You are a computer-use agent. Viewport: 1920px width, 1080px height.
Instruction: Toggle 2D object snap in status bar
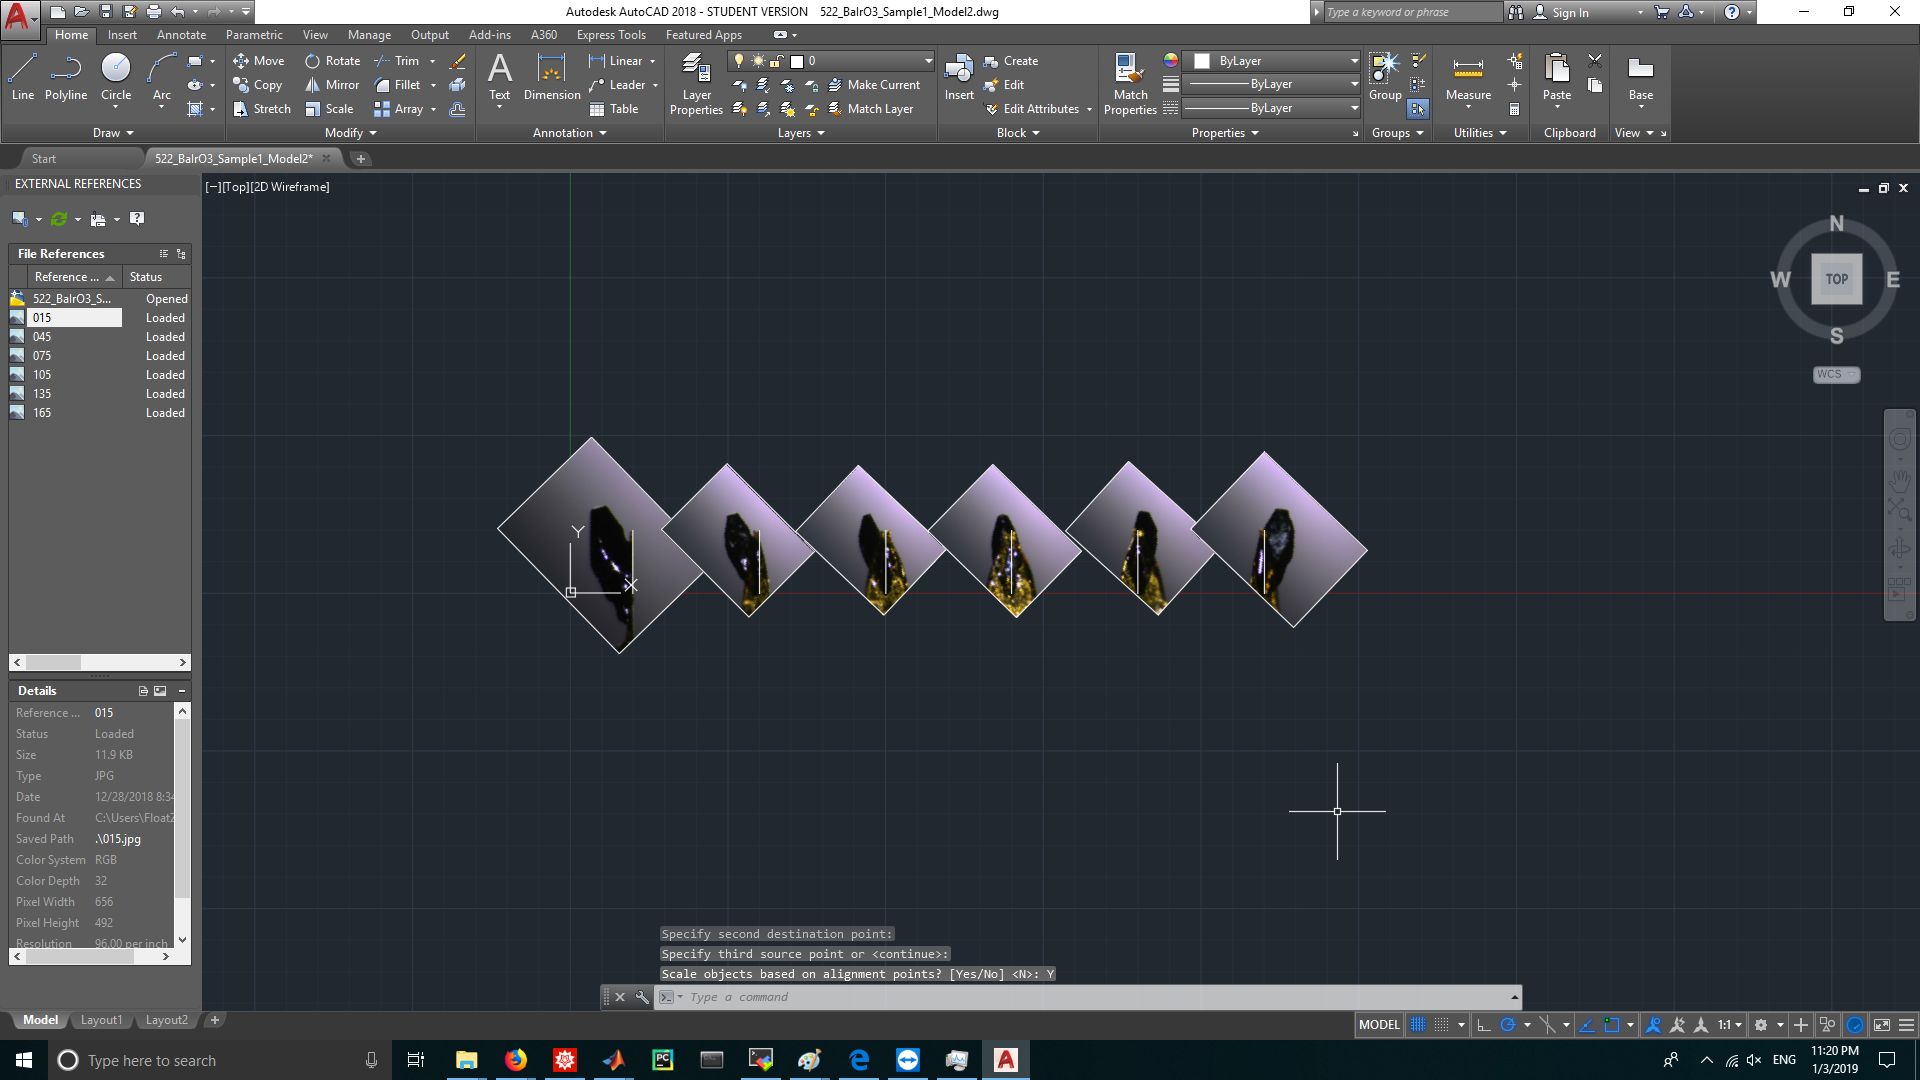click(1612, 1025)
